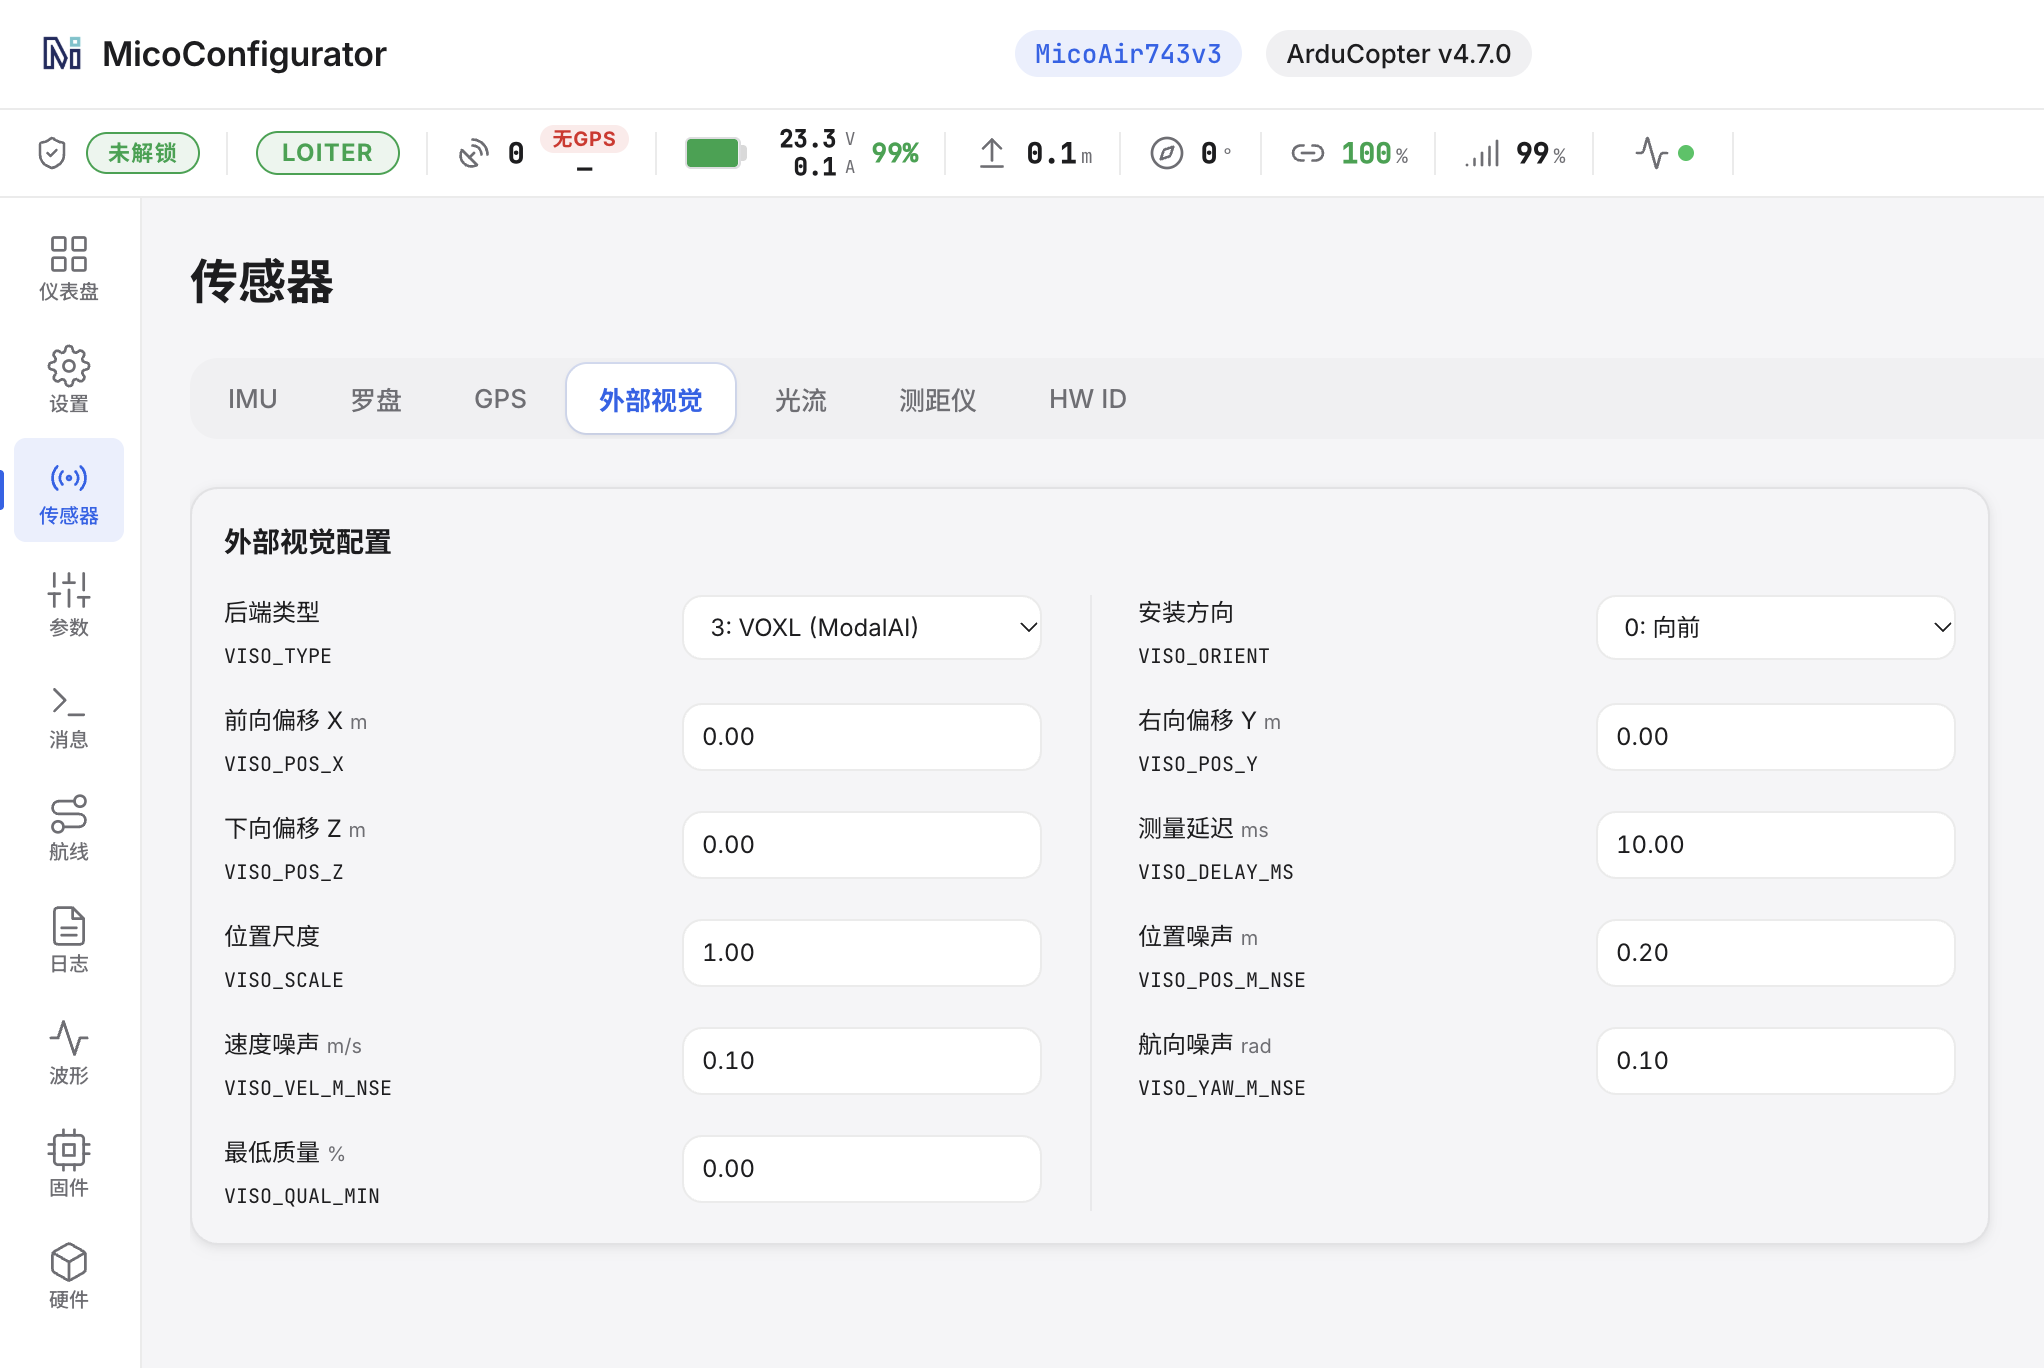
Task: Click the satellite icon in status bar
Action: [474, 153]
